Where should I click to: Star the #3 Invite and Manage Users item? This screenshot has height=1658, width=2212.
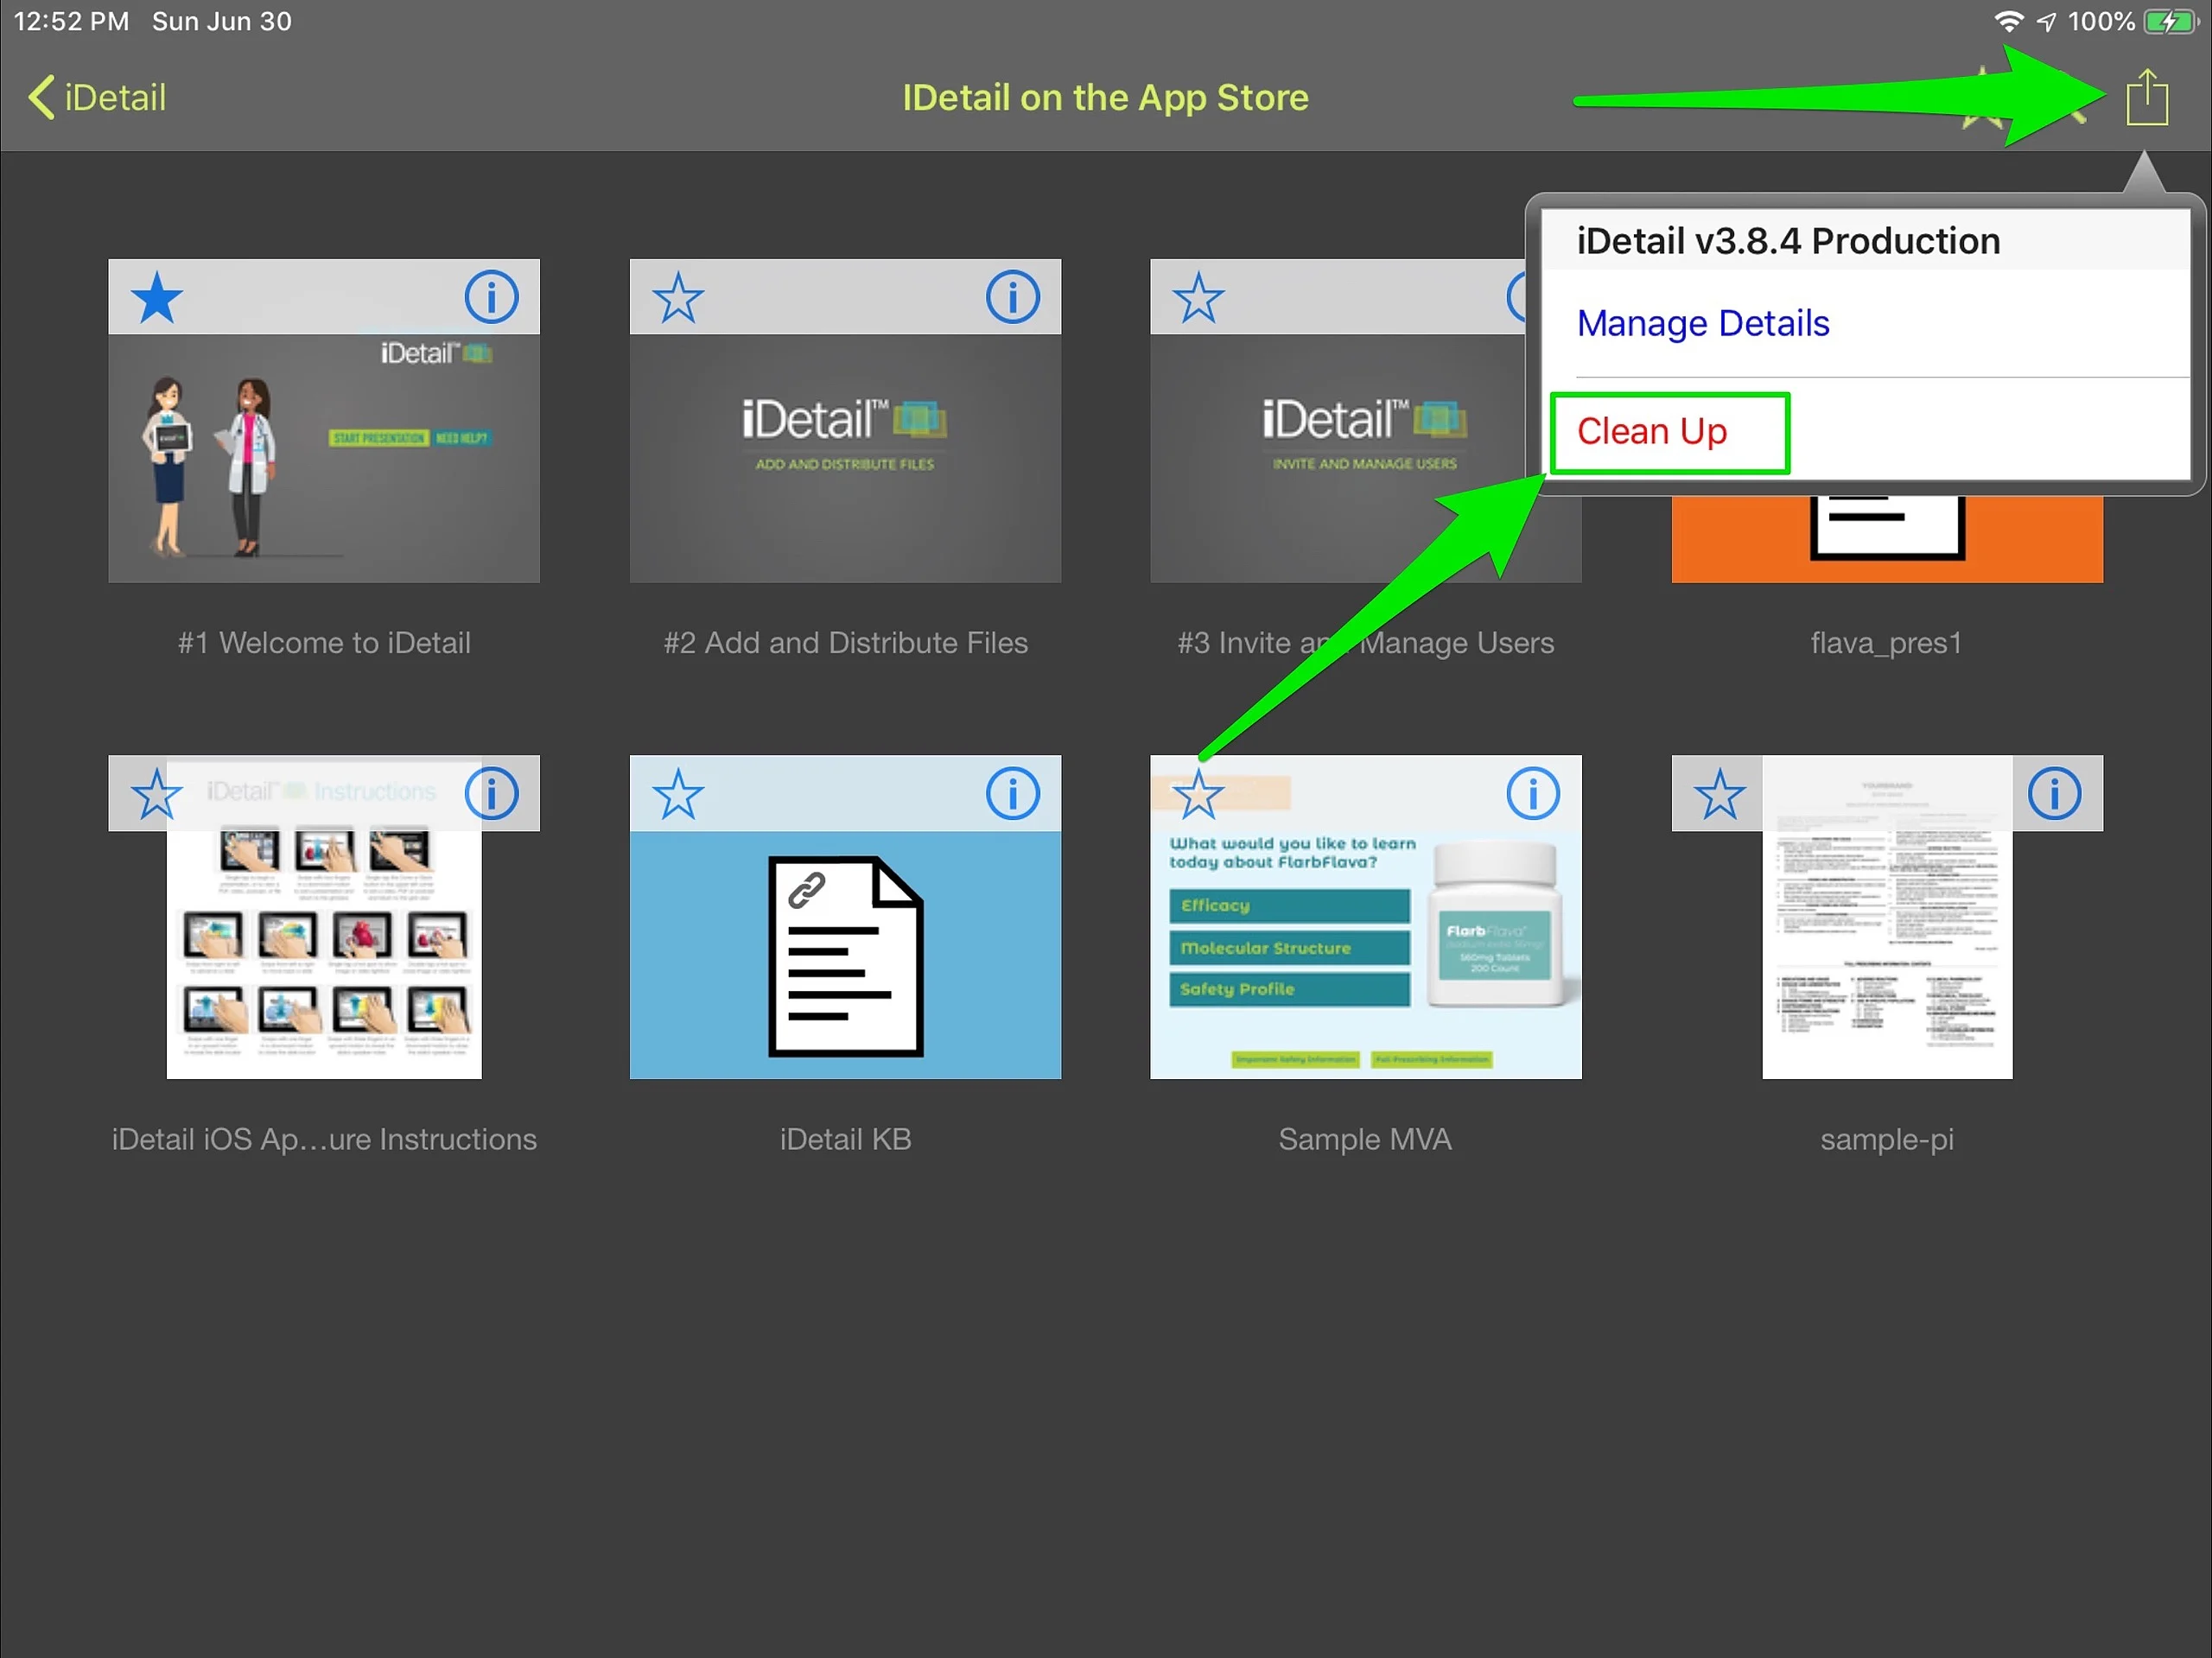pos(1198,298)
